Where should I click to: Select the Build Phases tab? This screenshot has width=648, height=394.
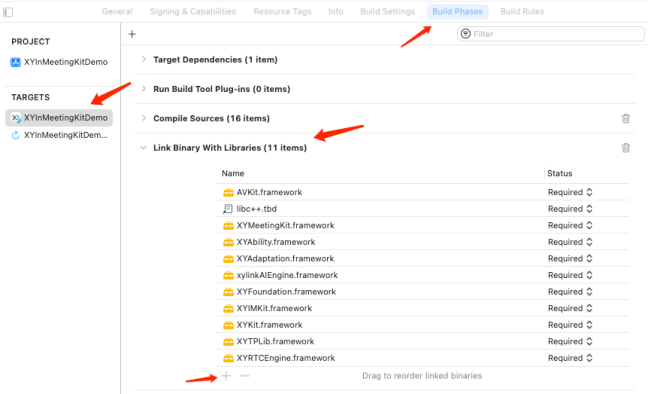(x=457, y=12)
